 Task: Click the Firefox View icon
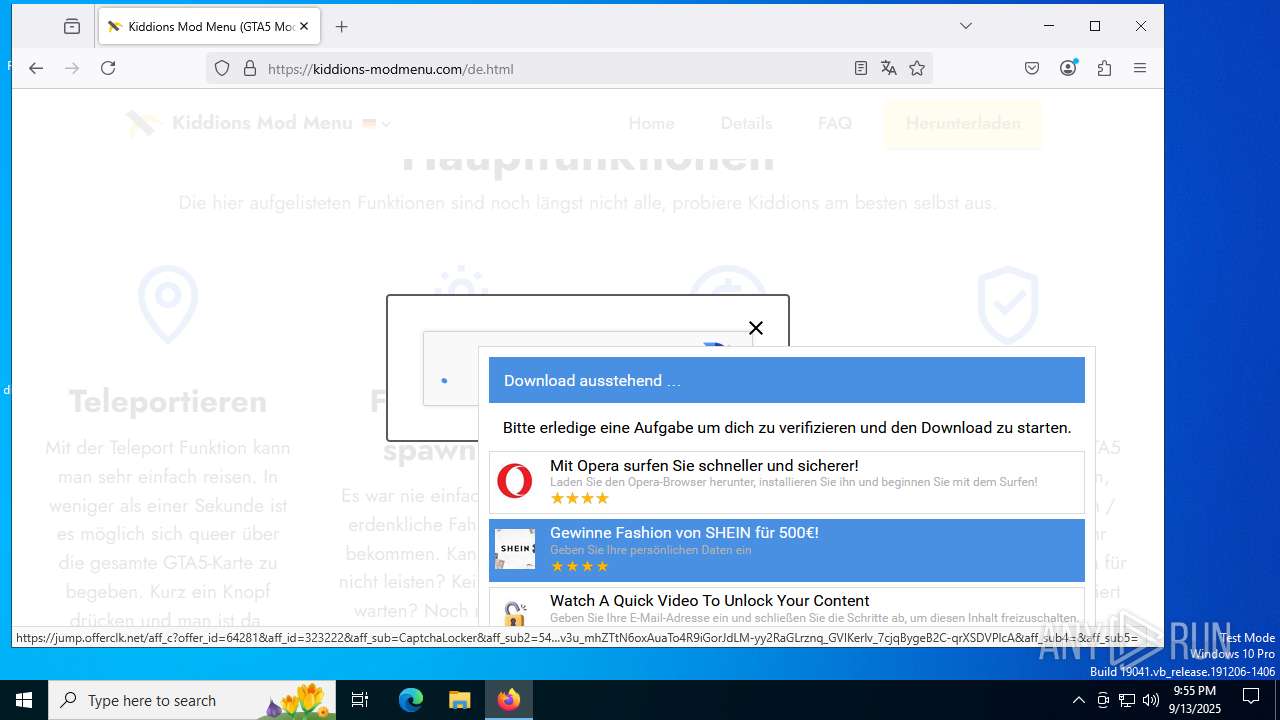tap(72, 27)
